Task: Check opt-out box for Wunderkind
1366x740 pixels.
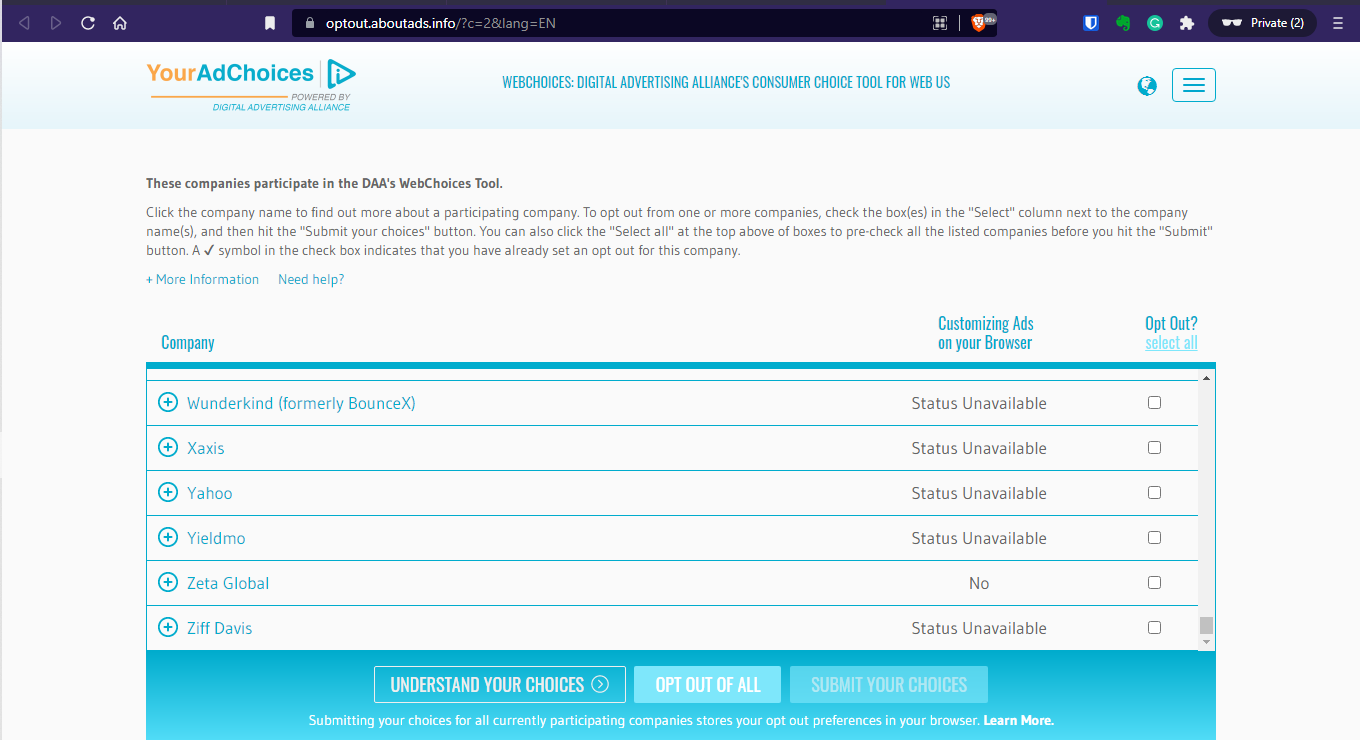Action: coord(1154,403)
